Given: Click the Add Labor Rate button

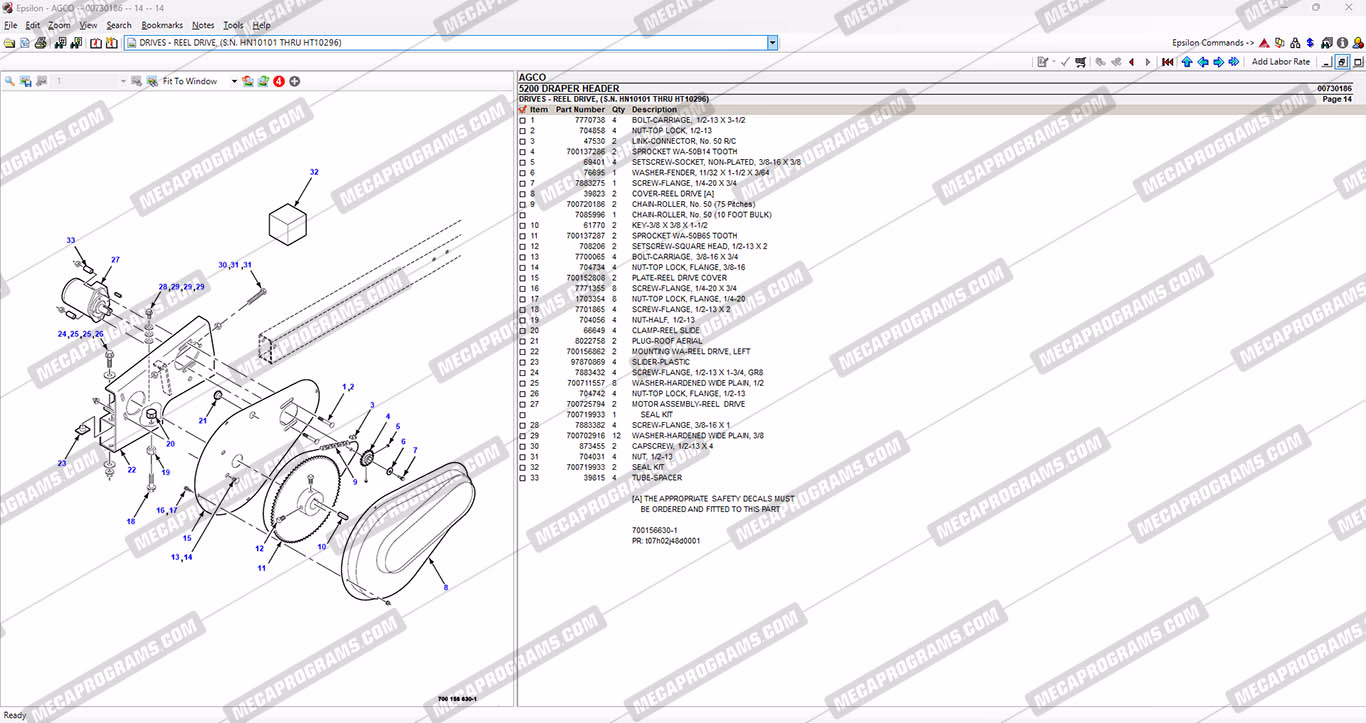Looking at the screenshot, I should coord(1281,62).
